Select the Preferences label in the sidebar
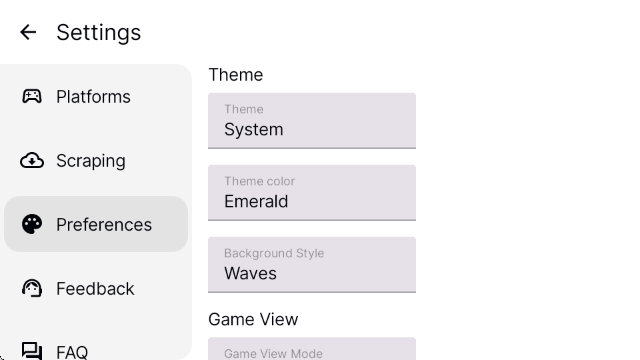This screenshot has width=640, height=360. point(104,224)
